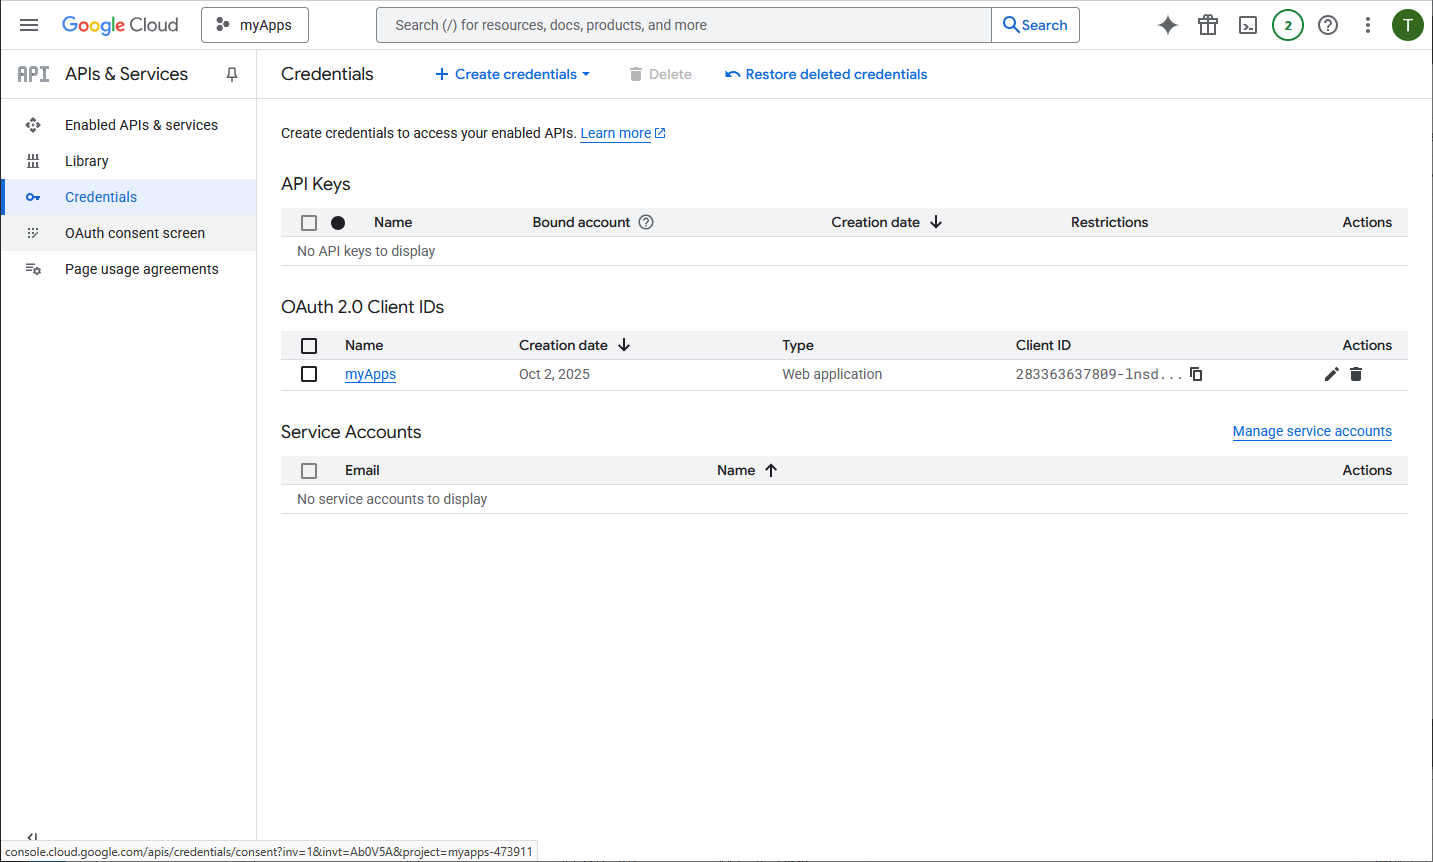This screenshot has width=1433, height=862.
Task: Go to OAuth consent screen page
Action: click(135, 233)
